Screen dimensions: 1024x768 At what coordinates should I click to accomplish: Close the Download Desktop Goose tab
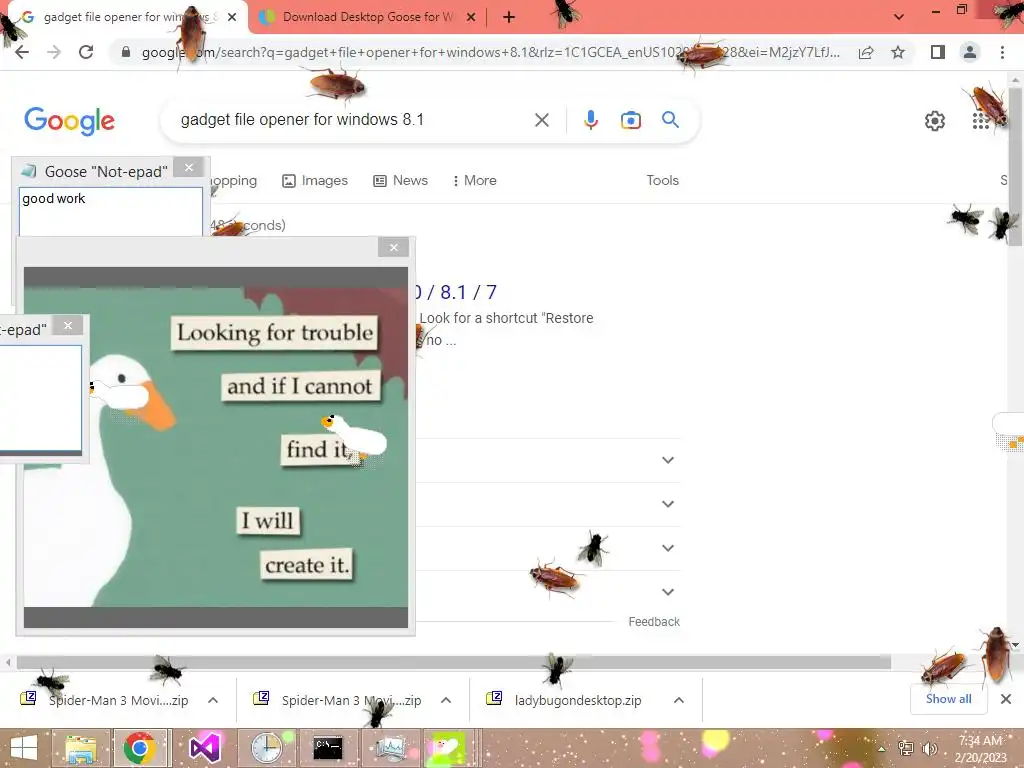tap(471, 17)
